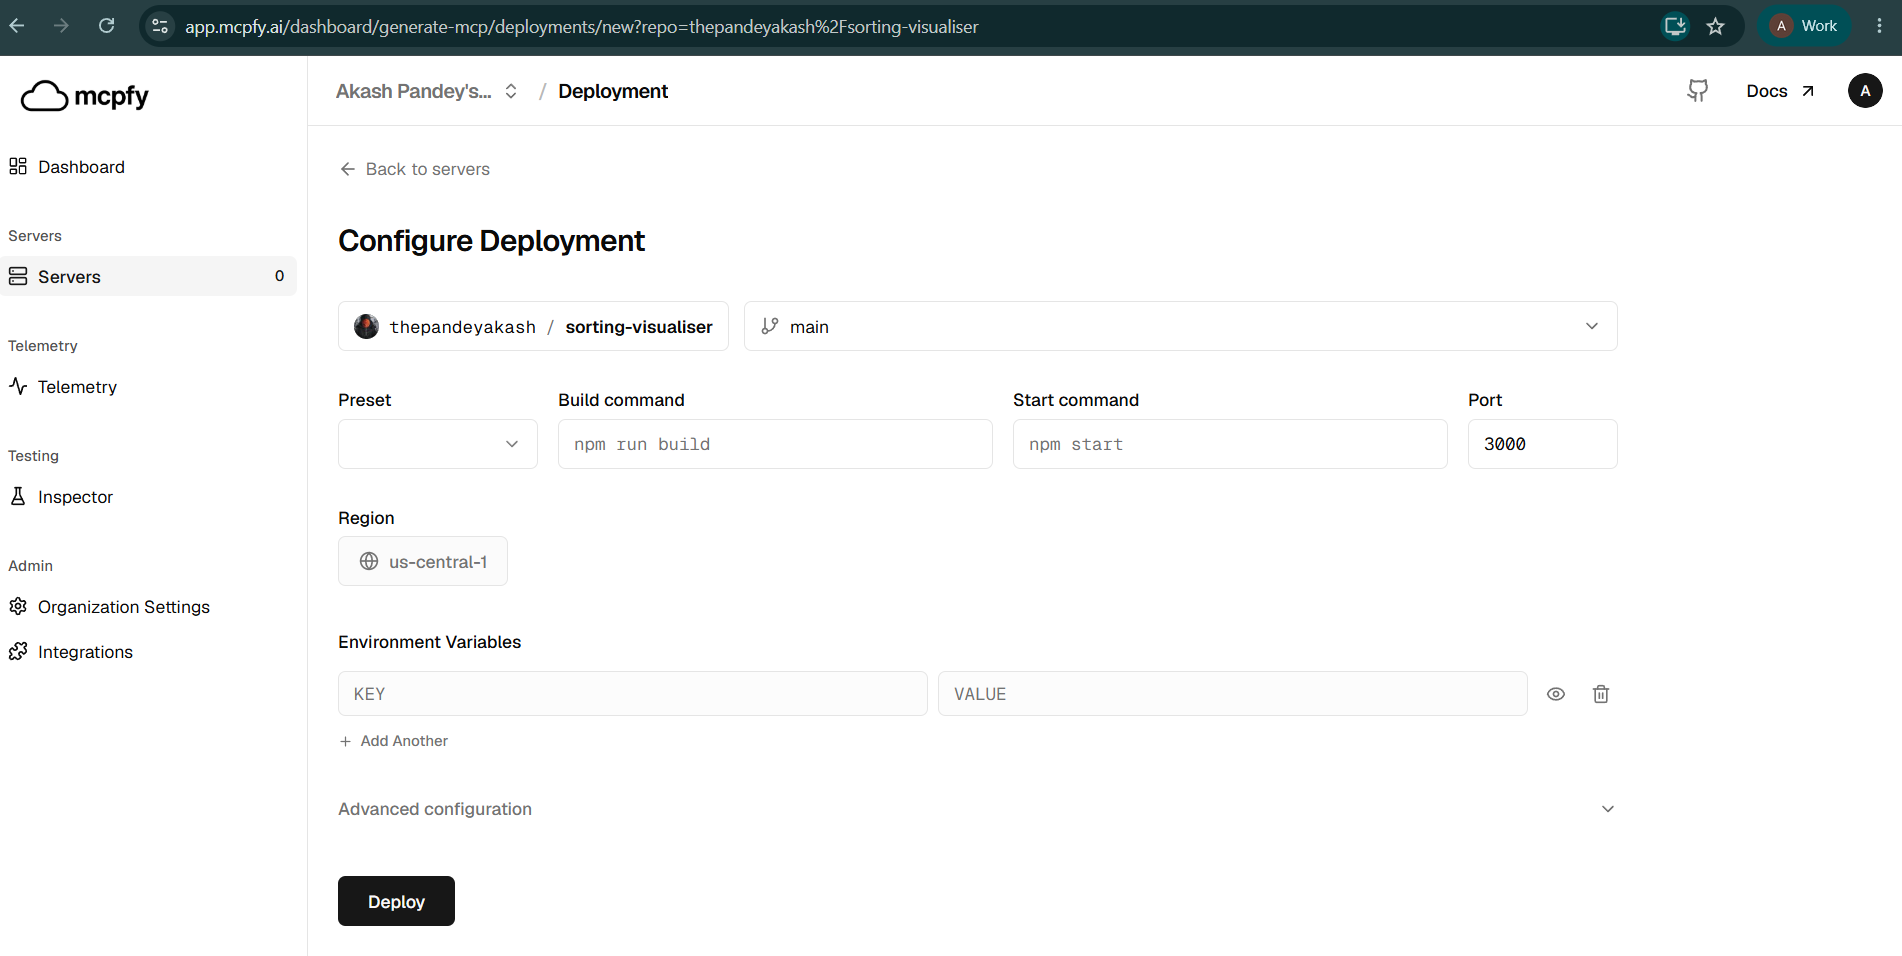Image resolution: width=1902 pixels, height=956 pixels.
Task: Click the install app icon in address bar
Action: [1675, 26]
